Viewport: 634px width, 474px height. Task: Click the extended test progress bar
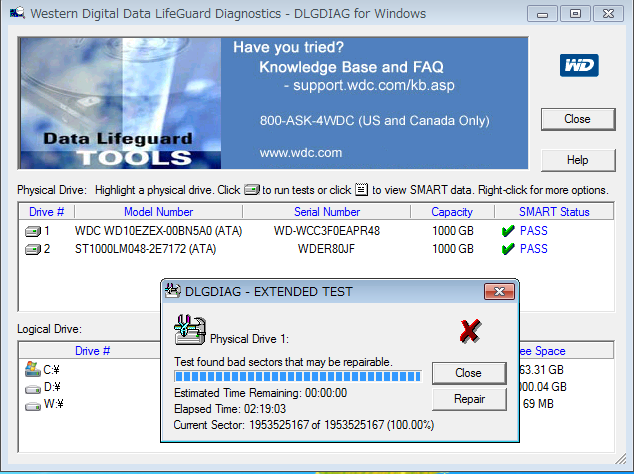298,377
